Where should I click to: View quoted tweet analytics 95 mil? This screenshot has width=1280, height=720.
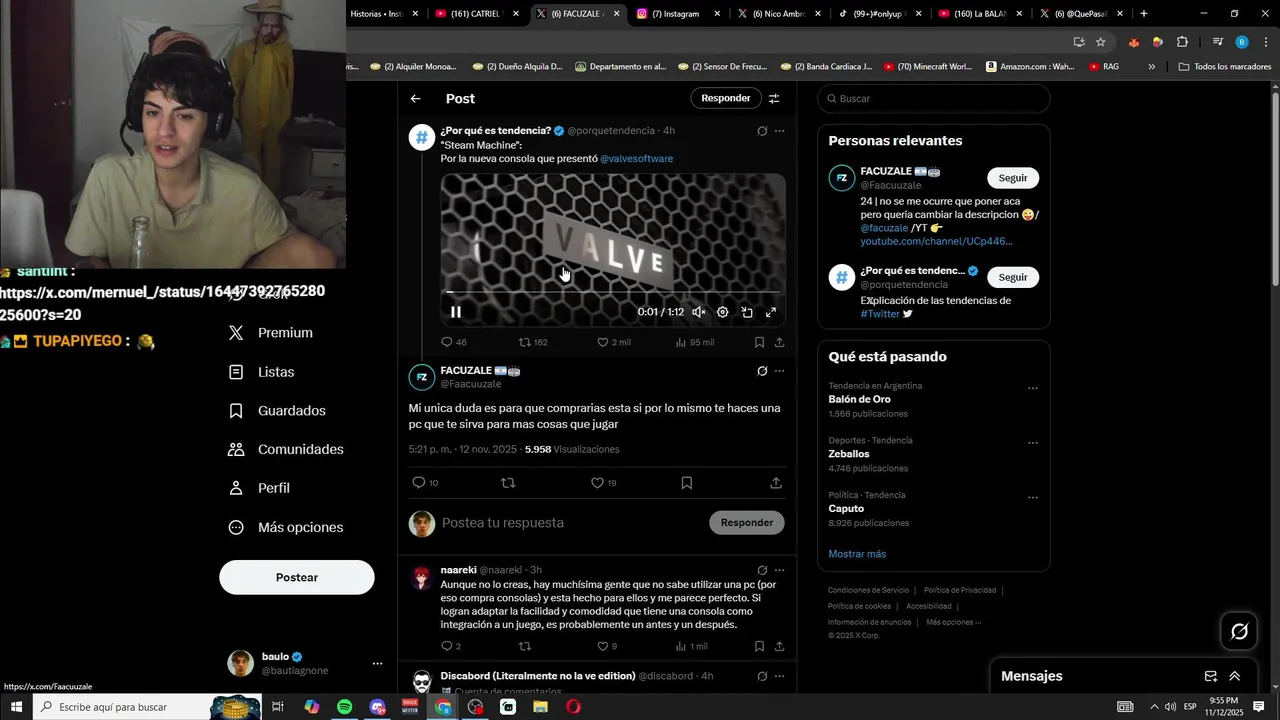click(x=695, y=342)
